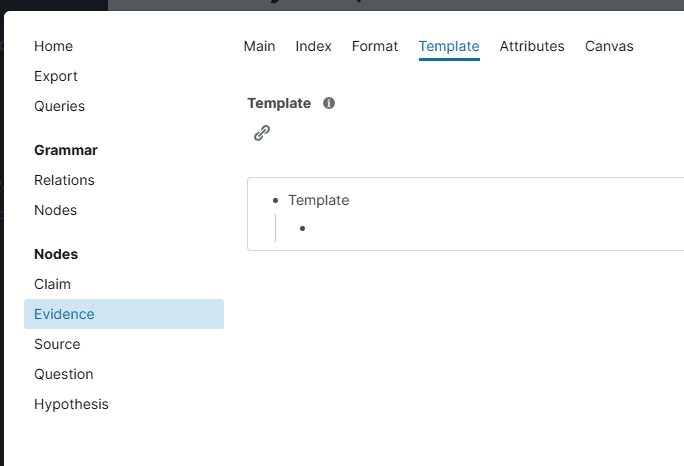Screen dimensions: 684x466
Task: Open Home in the sidebar
Action: [x=53, y=46]
